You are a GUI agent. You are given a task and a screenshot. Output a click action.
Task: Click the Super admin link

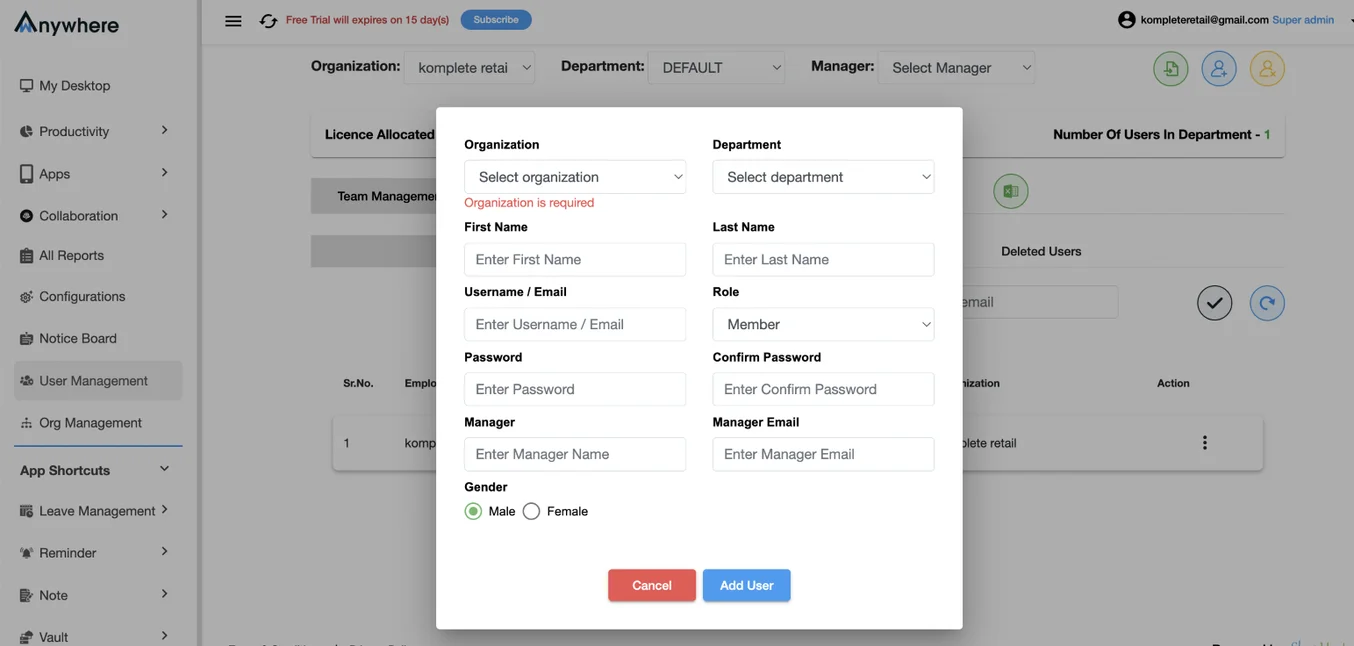[x=1303, y=20]
